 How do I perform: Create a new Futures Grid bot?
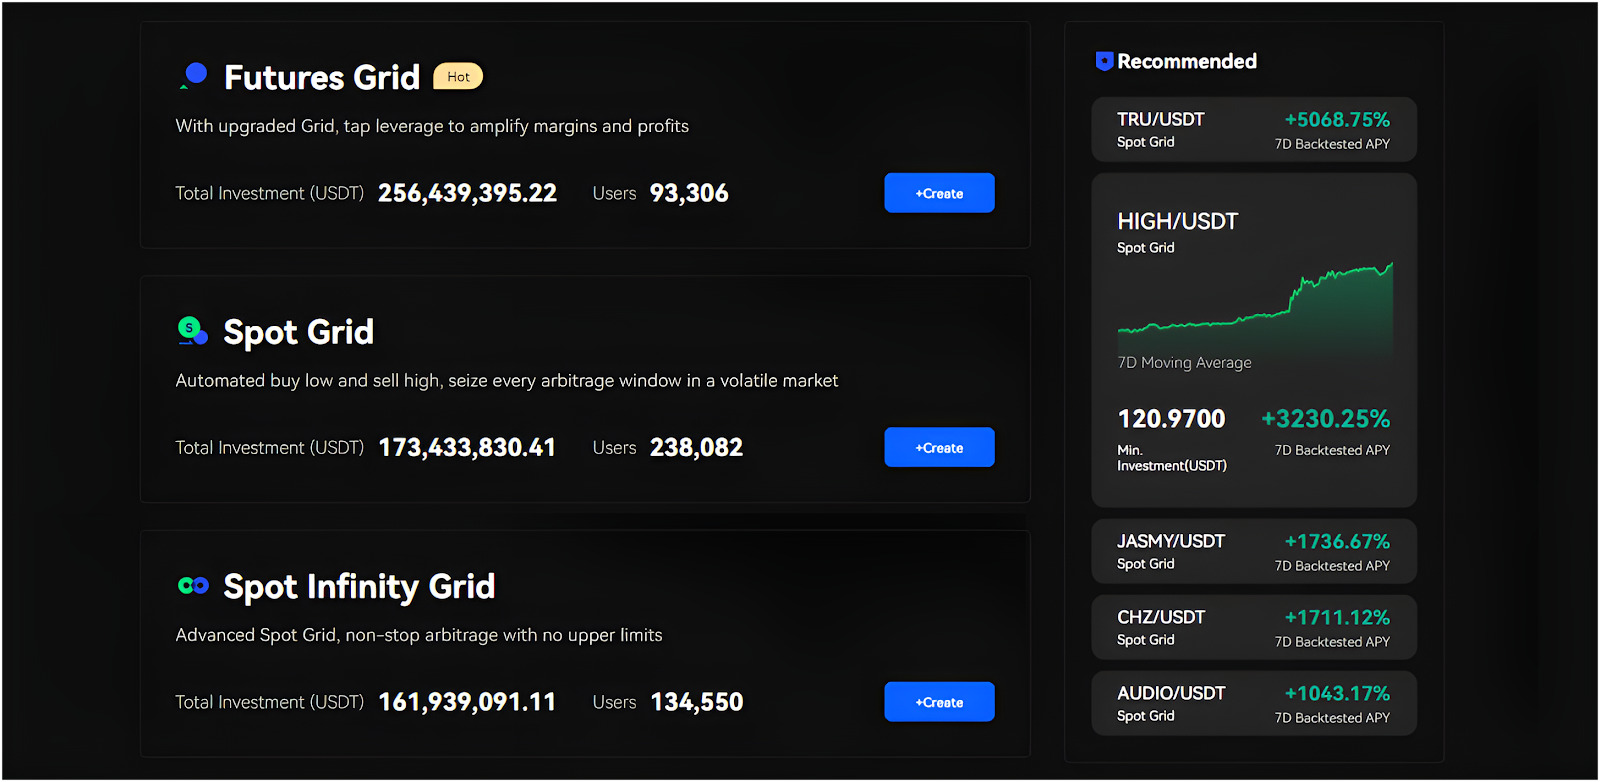pos(939,193)
